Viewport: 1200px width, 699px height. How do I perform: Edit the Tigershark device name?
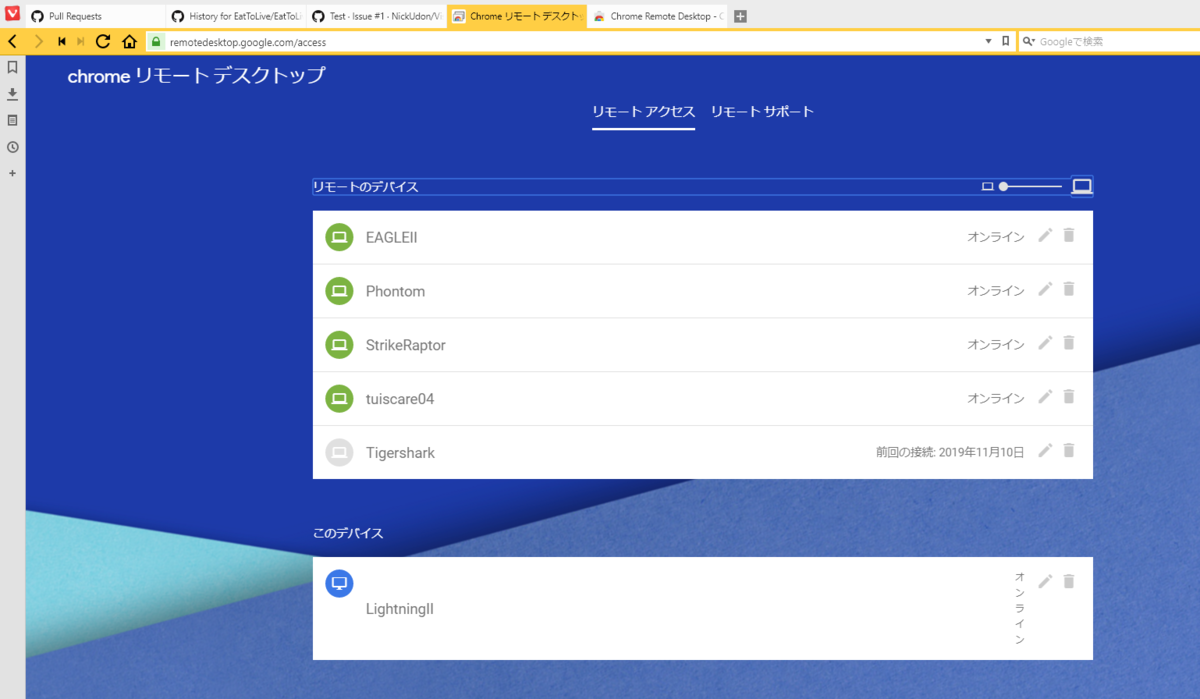pos(1045,451)
